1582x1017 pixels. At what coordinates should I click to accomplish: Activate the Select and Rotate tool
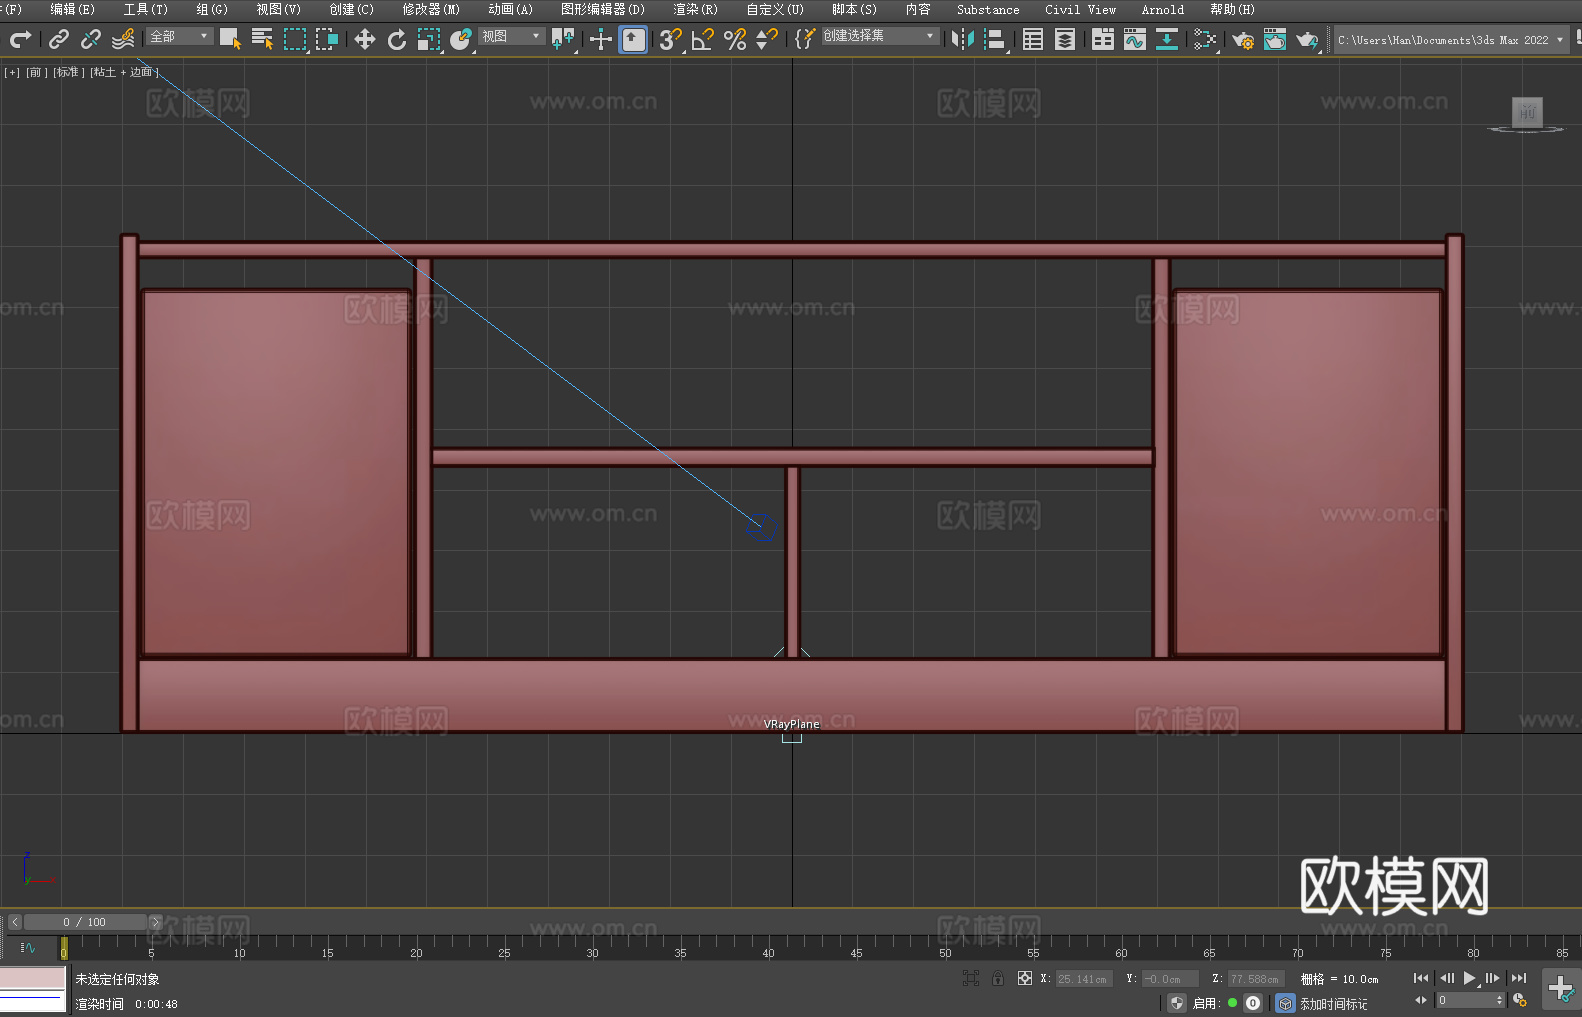(397, 39)
